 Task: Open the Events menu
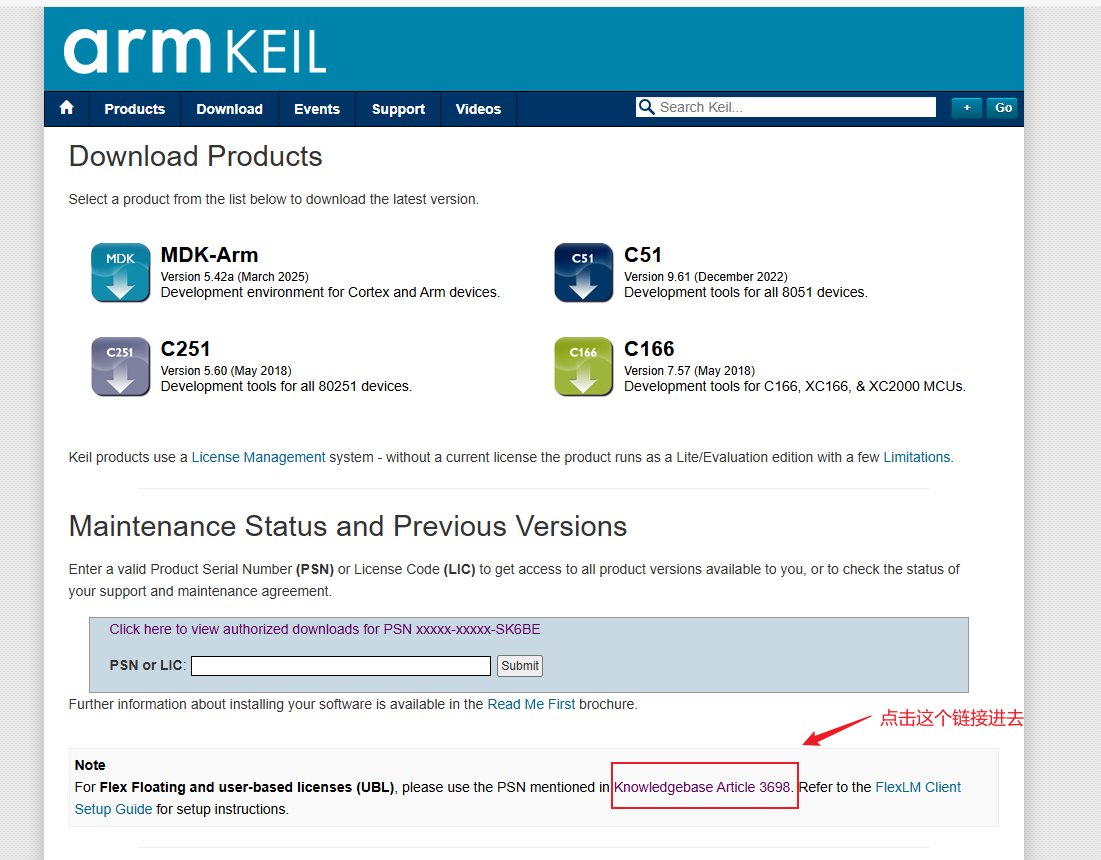pyautogui.click(x=317, y=109)
